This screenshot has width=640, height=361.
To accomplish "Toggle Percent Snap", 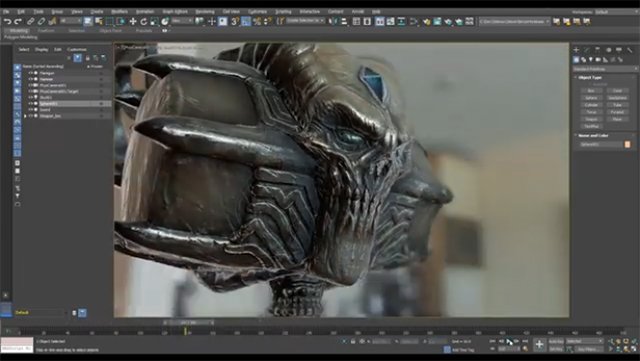I will tap(256, 21).
